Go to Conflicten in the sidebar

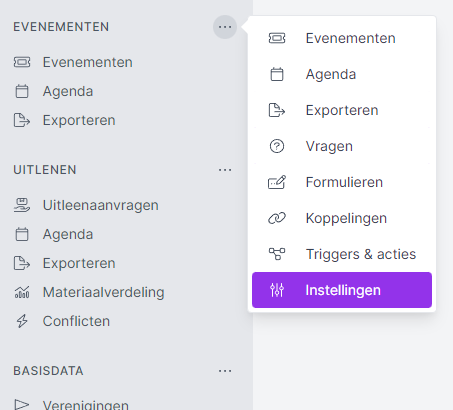coord(76,321)
